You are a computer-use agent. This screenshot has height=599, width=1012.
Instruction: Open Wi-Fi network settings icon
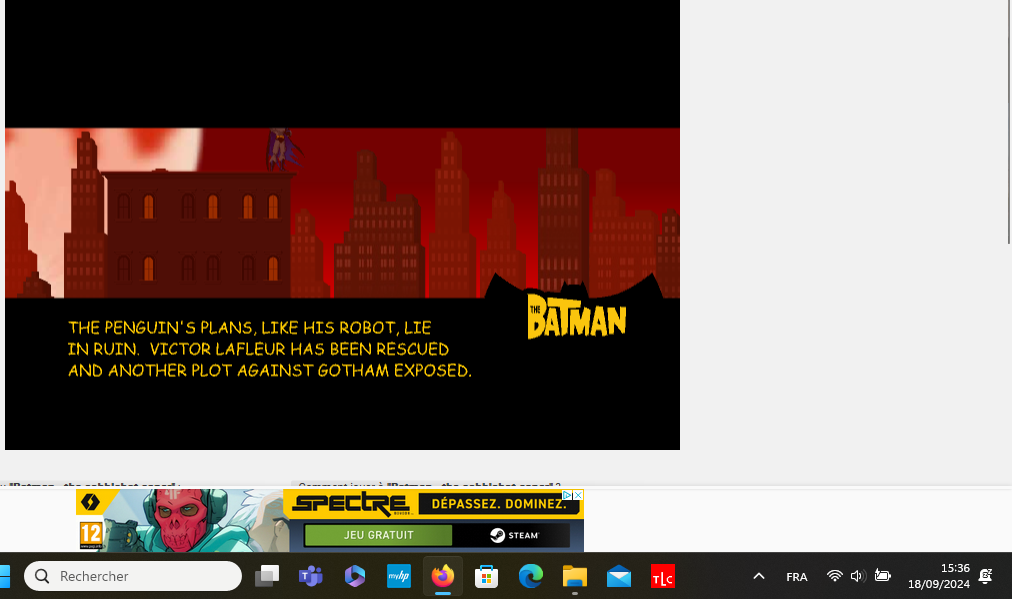point(834,577)
